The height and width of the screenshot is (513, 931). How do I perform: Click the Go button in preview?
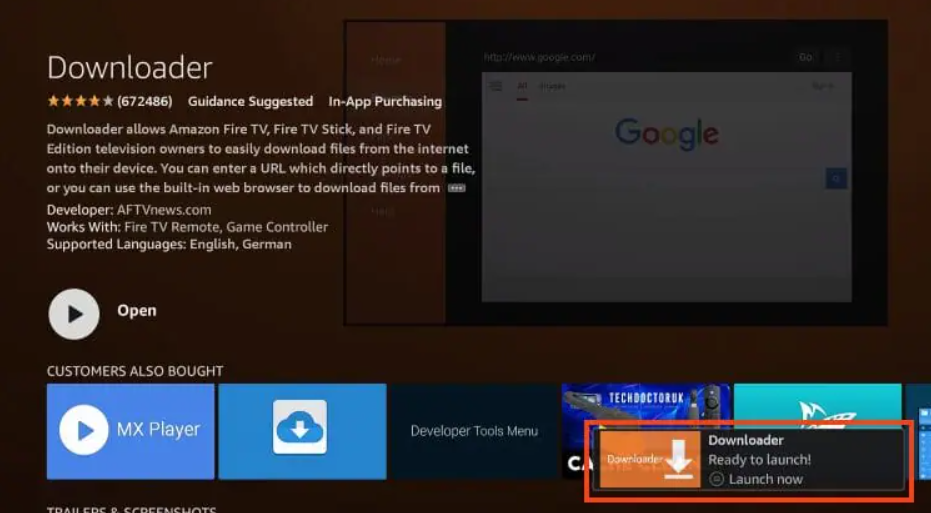pyautogui.click(x=805, y=57)
